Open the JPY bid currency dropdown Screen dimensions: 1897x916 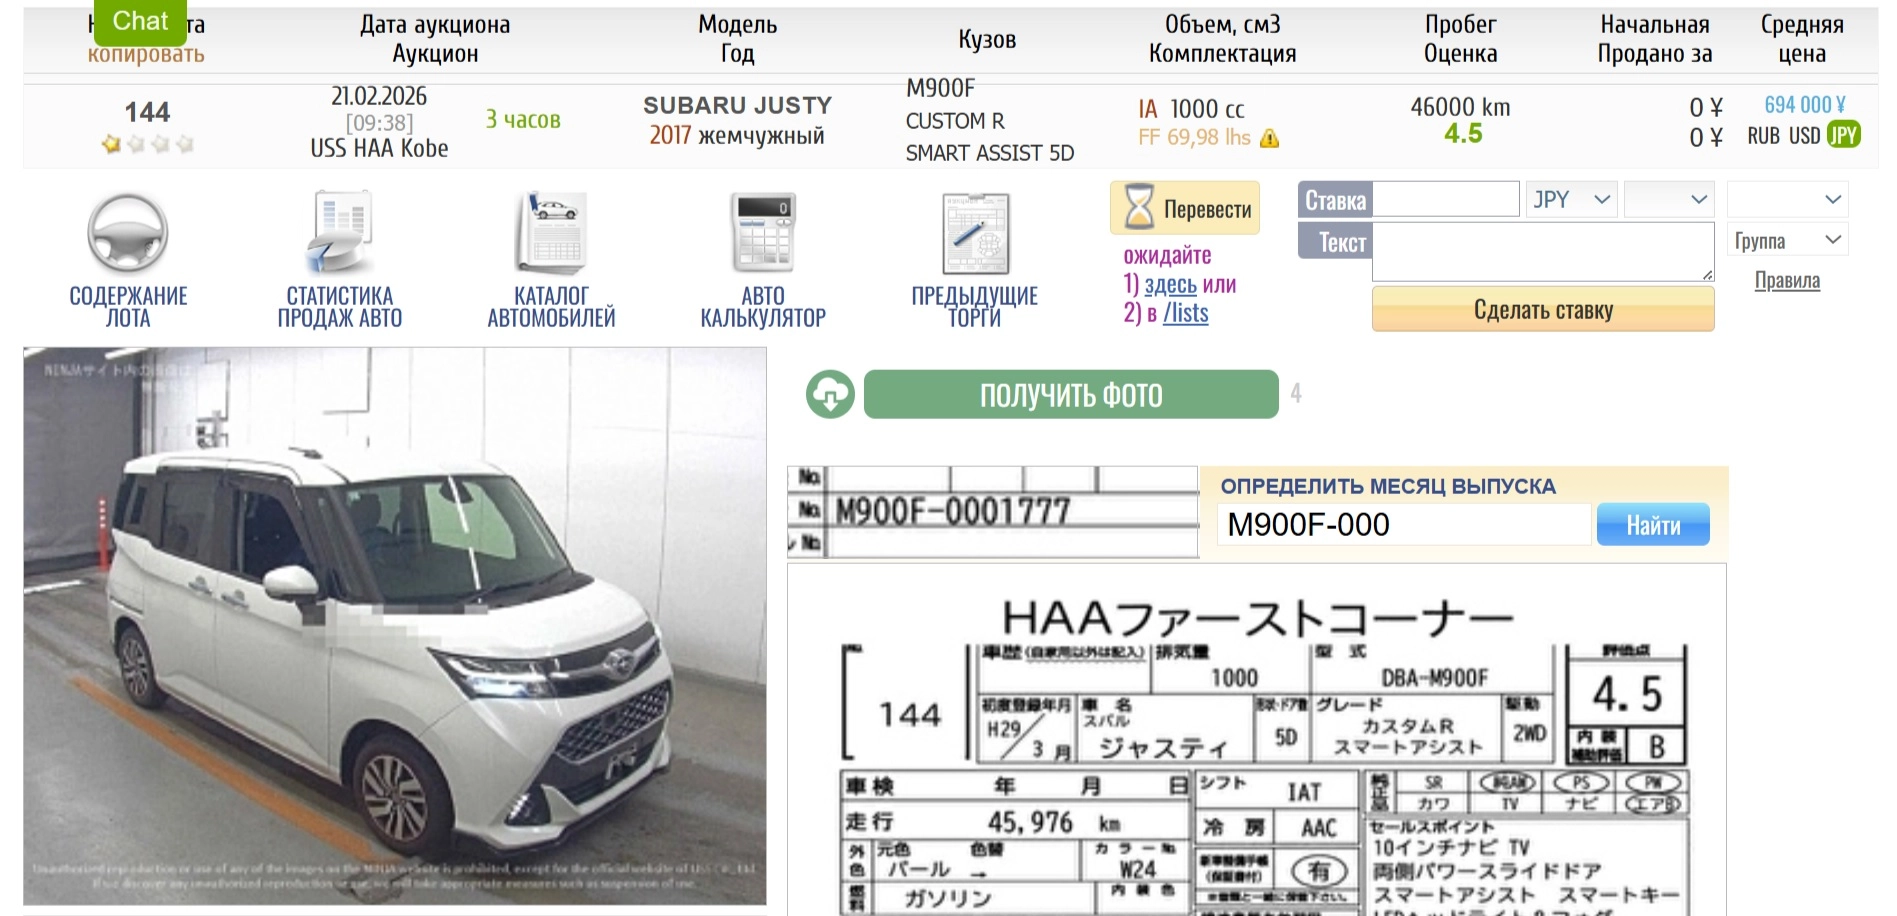(x=1571, y=200)
